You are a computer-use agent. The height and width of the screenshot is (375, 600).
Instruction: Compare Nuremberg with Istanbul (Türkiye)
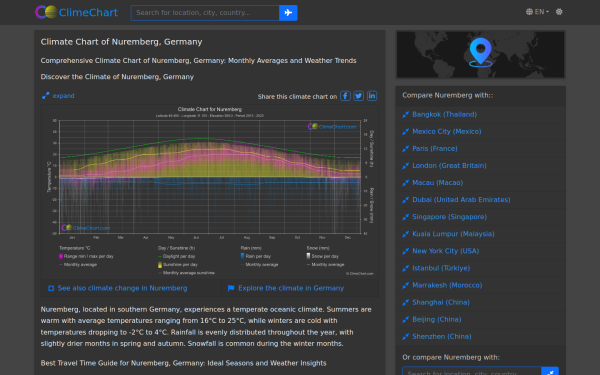pyautogui.click(x=441, y=268)
